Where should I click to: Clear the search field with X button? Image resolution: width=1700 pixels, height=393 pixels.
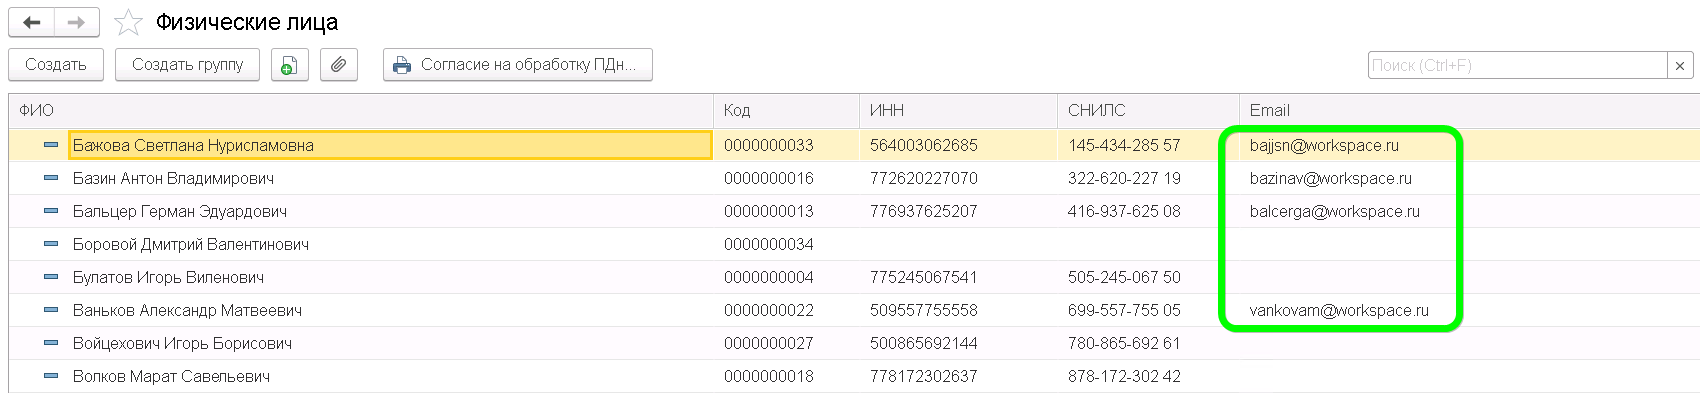coord(1680,65)
